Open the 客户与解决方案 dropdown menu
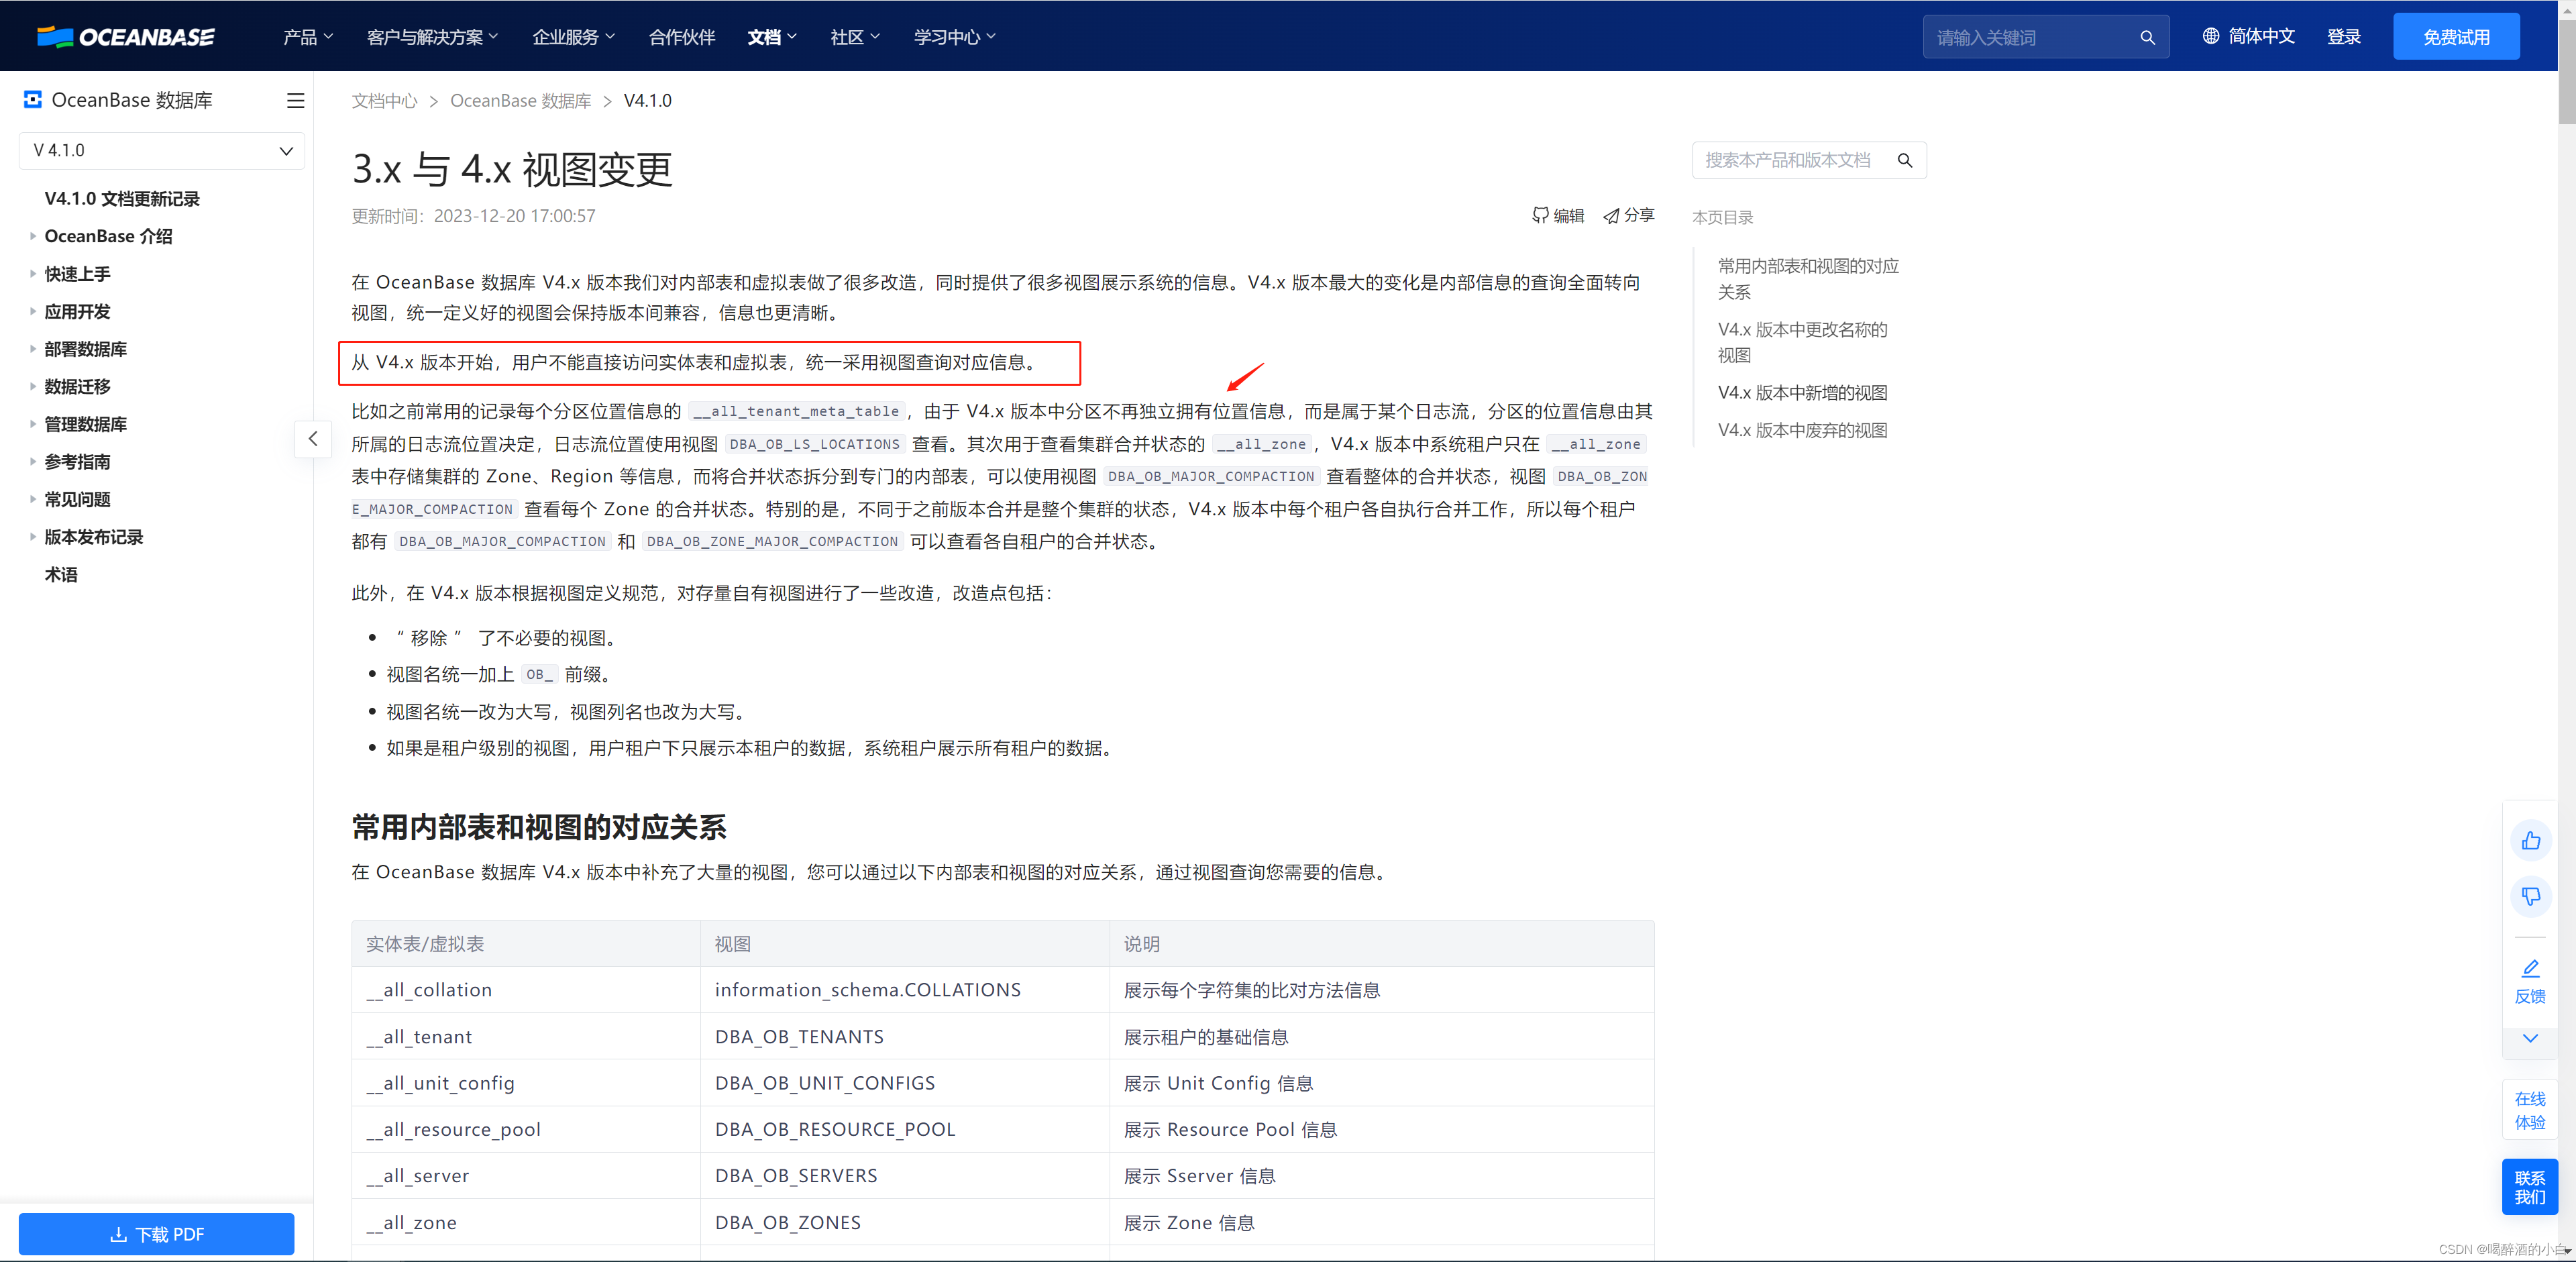This screenshot has width=2576, height=1262. 432,37
